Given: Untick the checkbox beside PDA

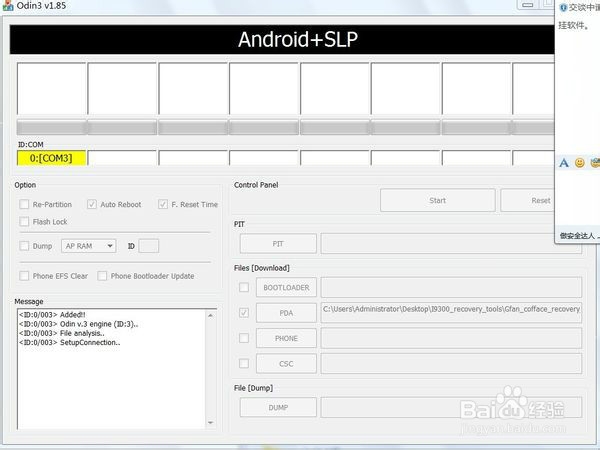Looking at the screenshot, I should (x=244, y=313).
